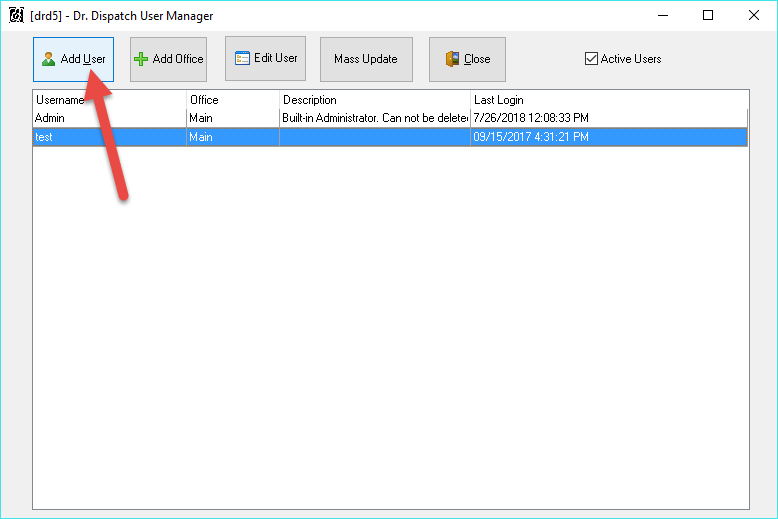This screenshot has height=519, width=778.
Task: Click the Built-in Administrator description cell
Action: [375, 118]
